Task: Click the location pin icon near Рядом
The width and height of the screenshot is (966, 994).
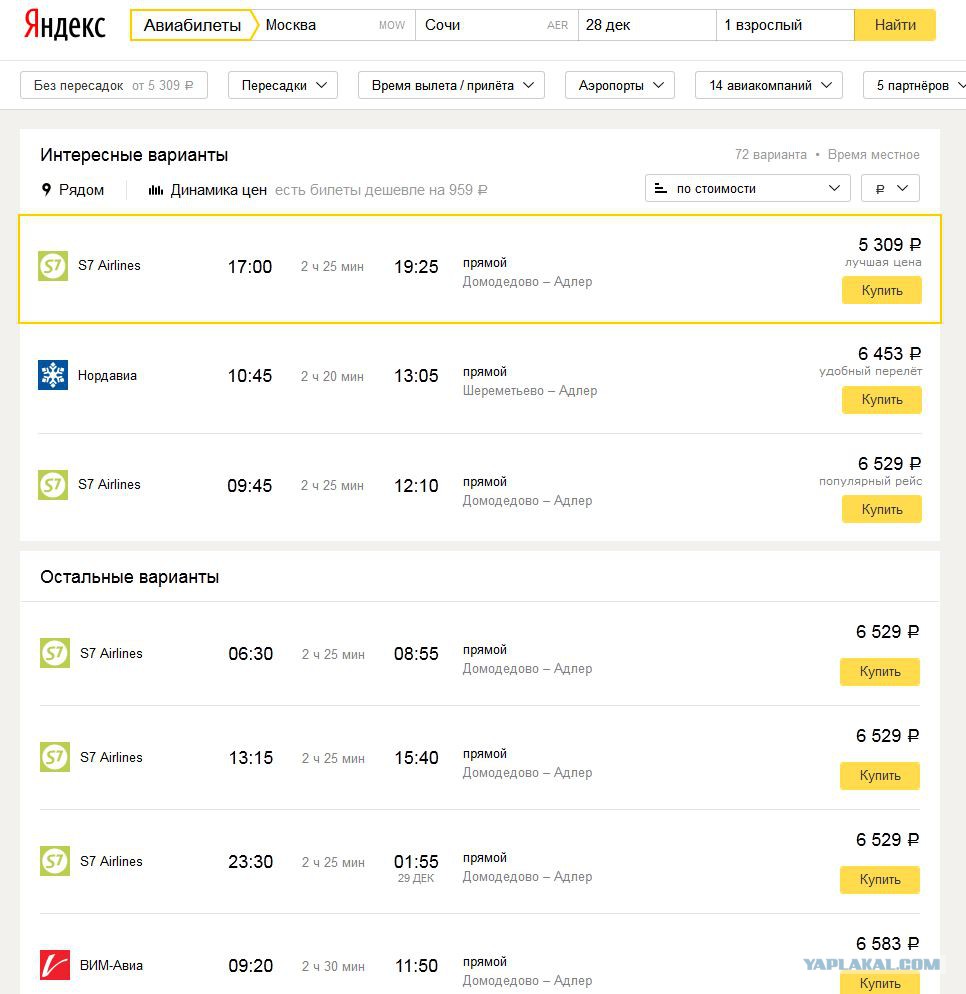Action: (46, 190)
